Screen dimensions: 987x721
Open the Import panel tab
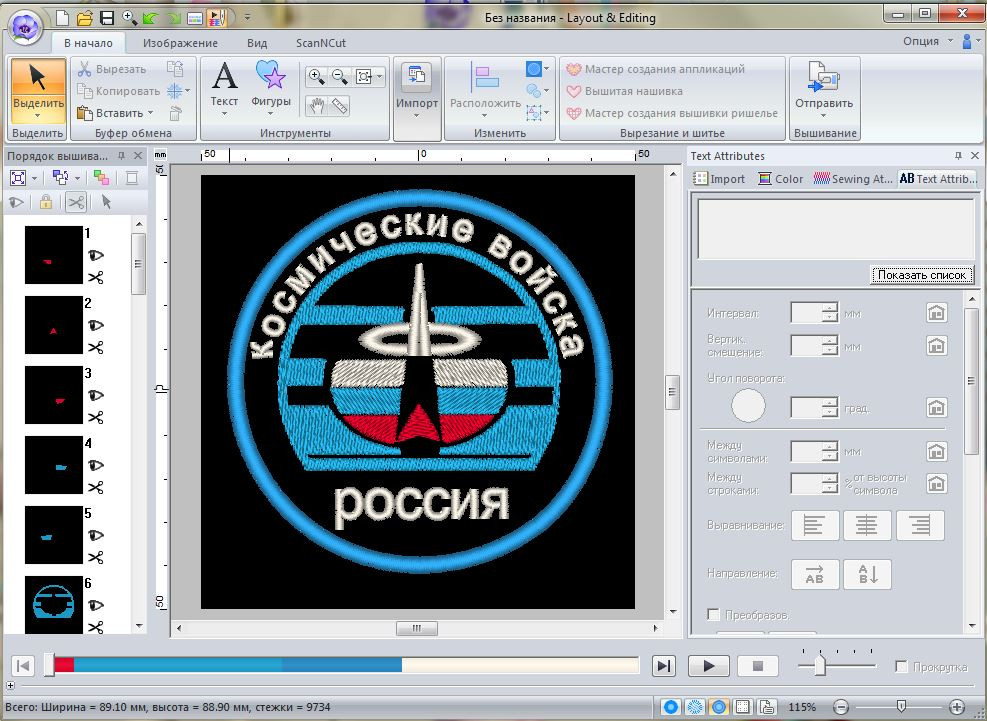coord(719,179)
